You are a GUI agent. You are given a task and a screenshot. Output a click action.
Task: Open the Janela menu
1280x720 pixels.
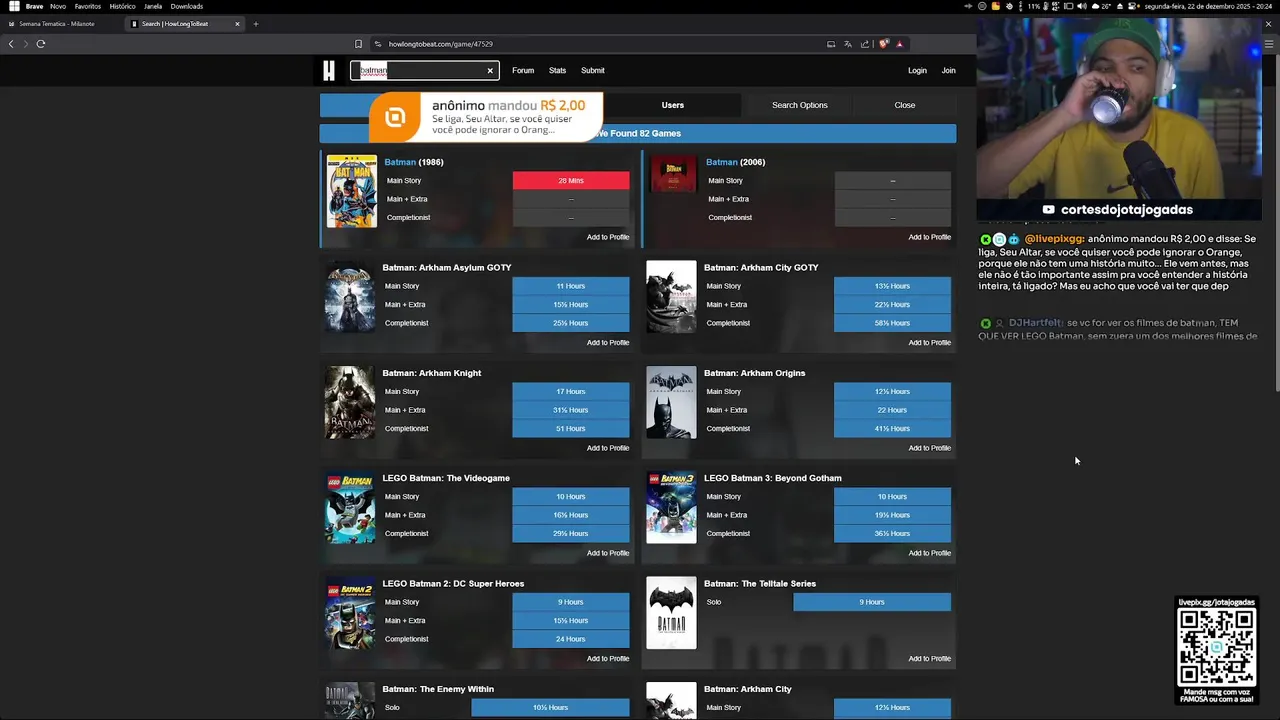pyautogui.click(x=153, y=6)
